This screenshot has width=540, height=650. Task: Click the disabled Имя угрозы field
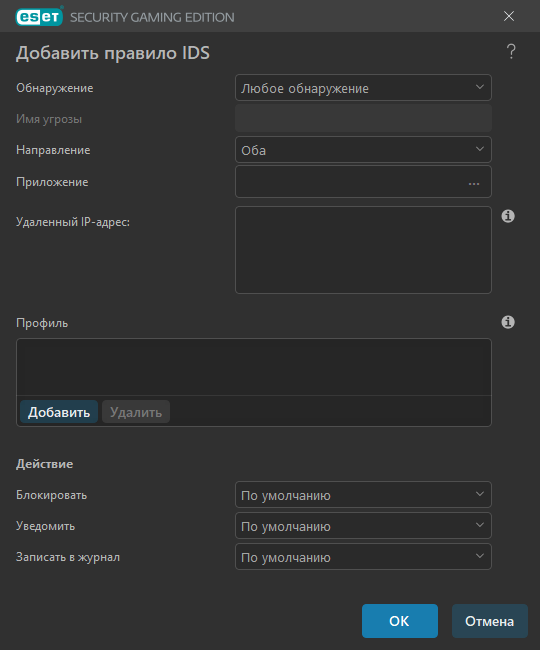[363, 119]
